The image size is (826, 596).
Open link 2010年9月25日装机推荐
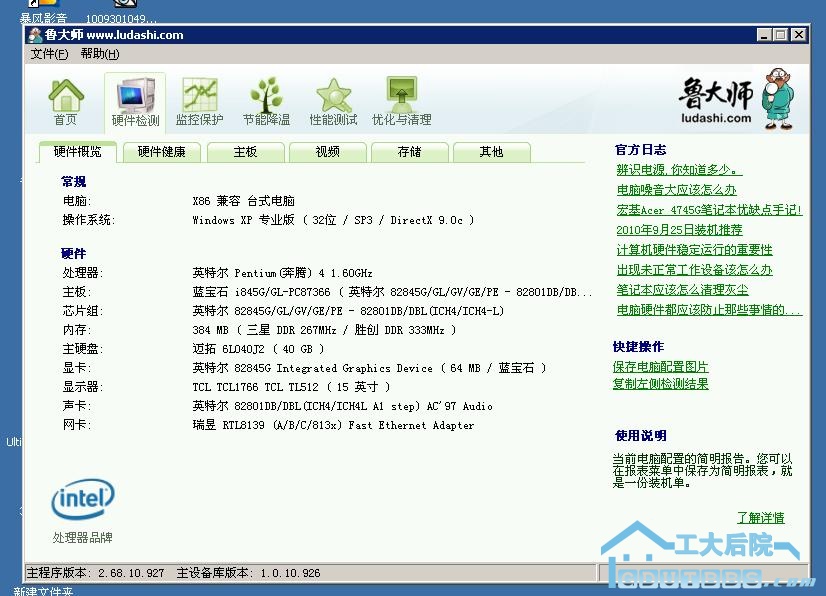pos(679,230)
